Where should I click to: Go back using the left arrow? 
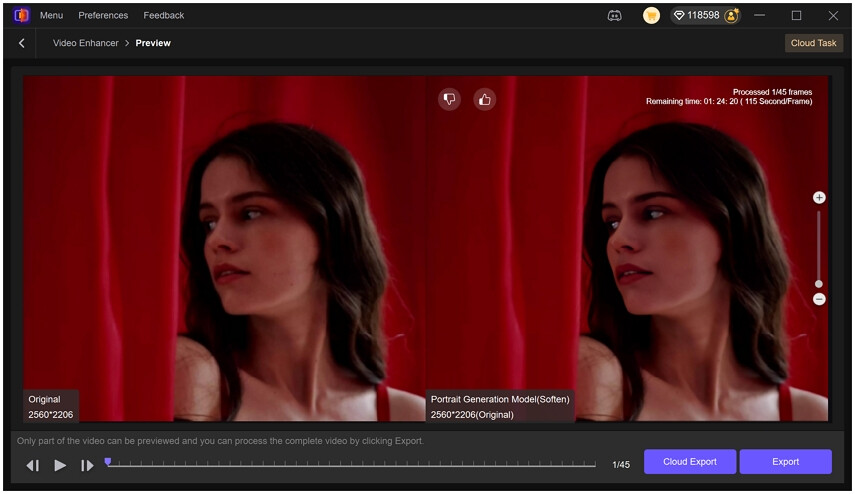click(x=22, y=43)
